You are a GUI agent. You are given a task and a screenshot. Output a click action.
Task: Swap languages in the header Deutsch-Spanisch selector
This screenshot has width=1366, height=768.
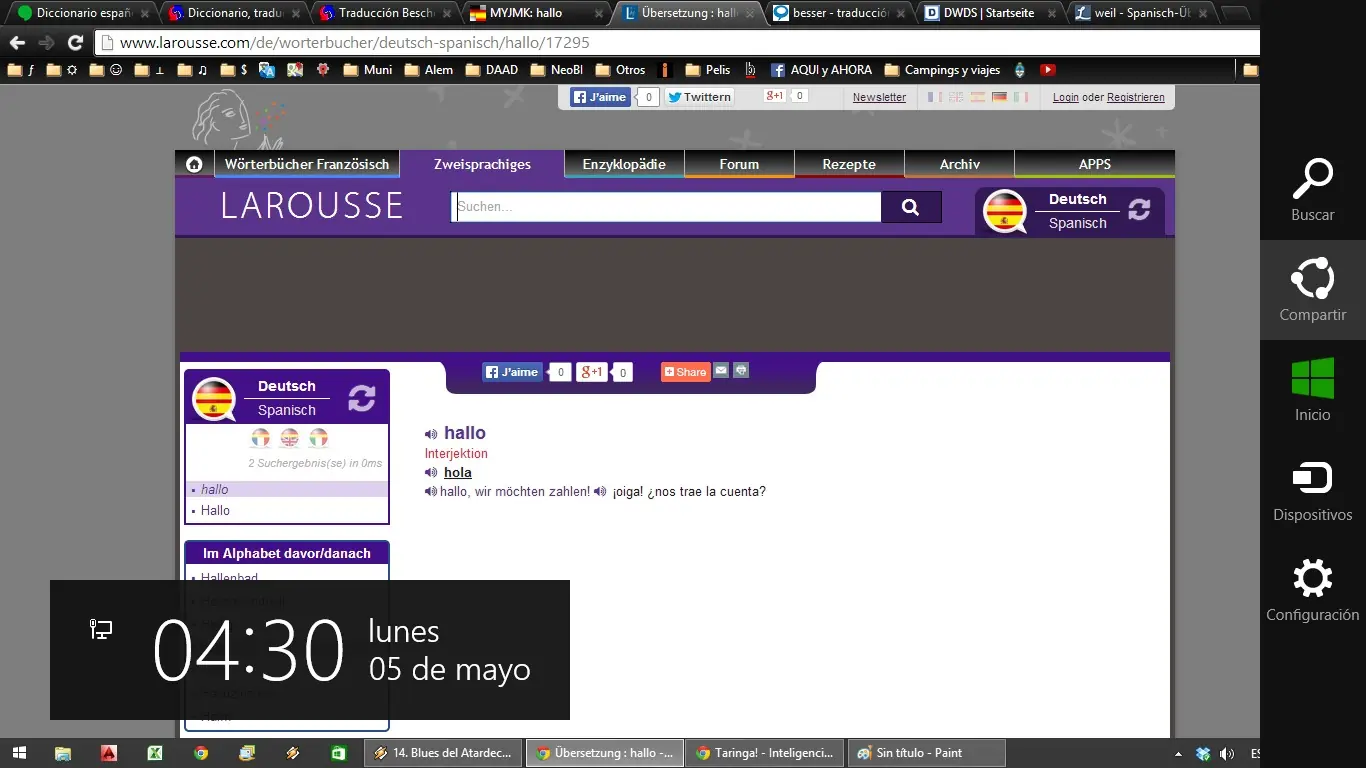[1139, 210]
